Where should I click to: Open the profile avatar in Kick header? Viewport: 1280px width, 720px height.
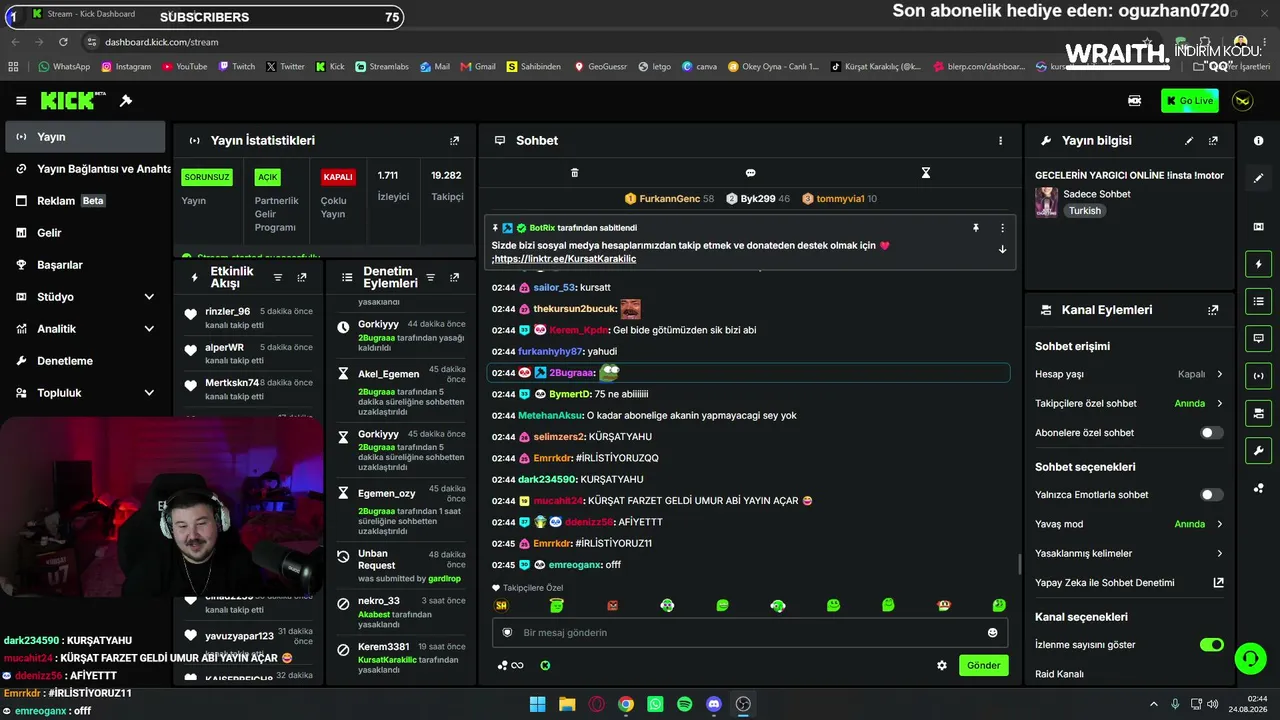pos(1242,101)
